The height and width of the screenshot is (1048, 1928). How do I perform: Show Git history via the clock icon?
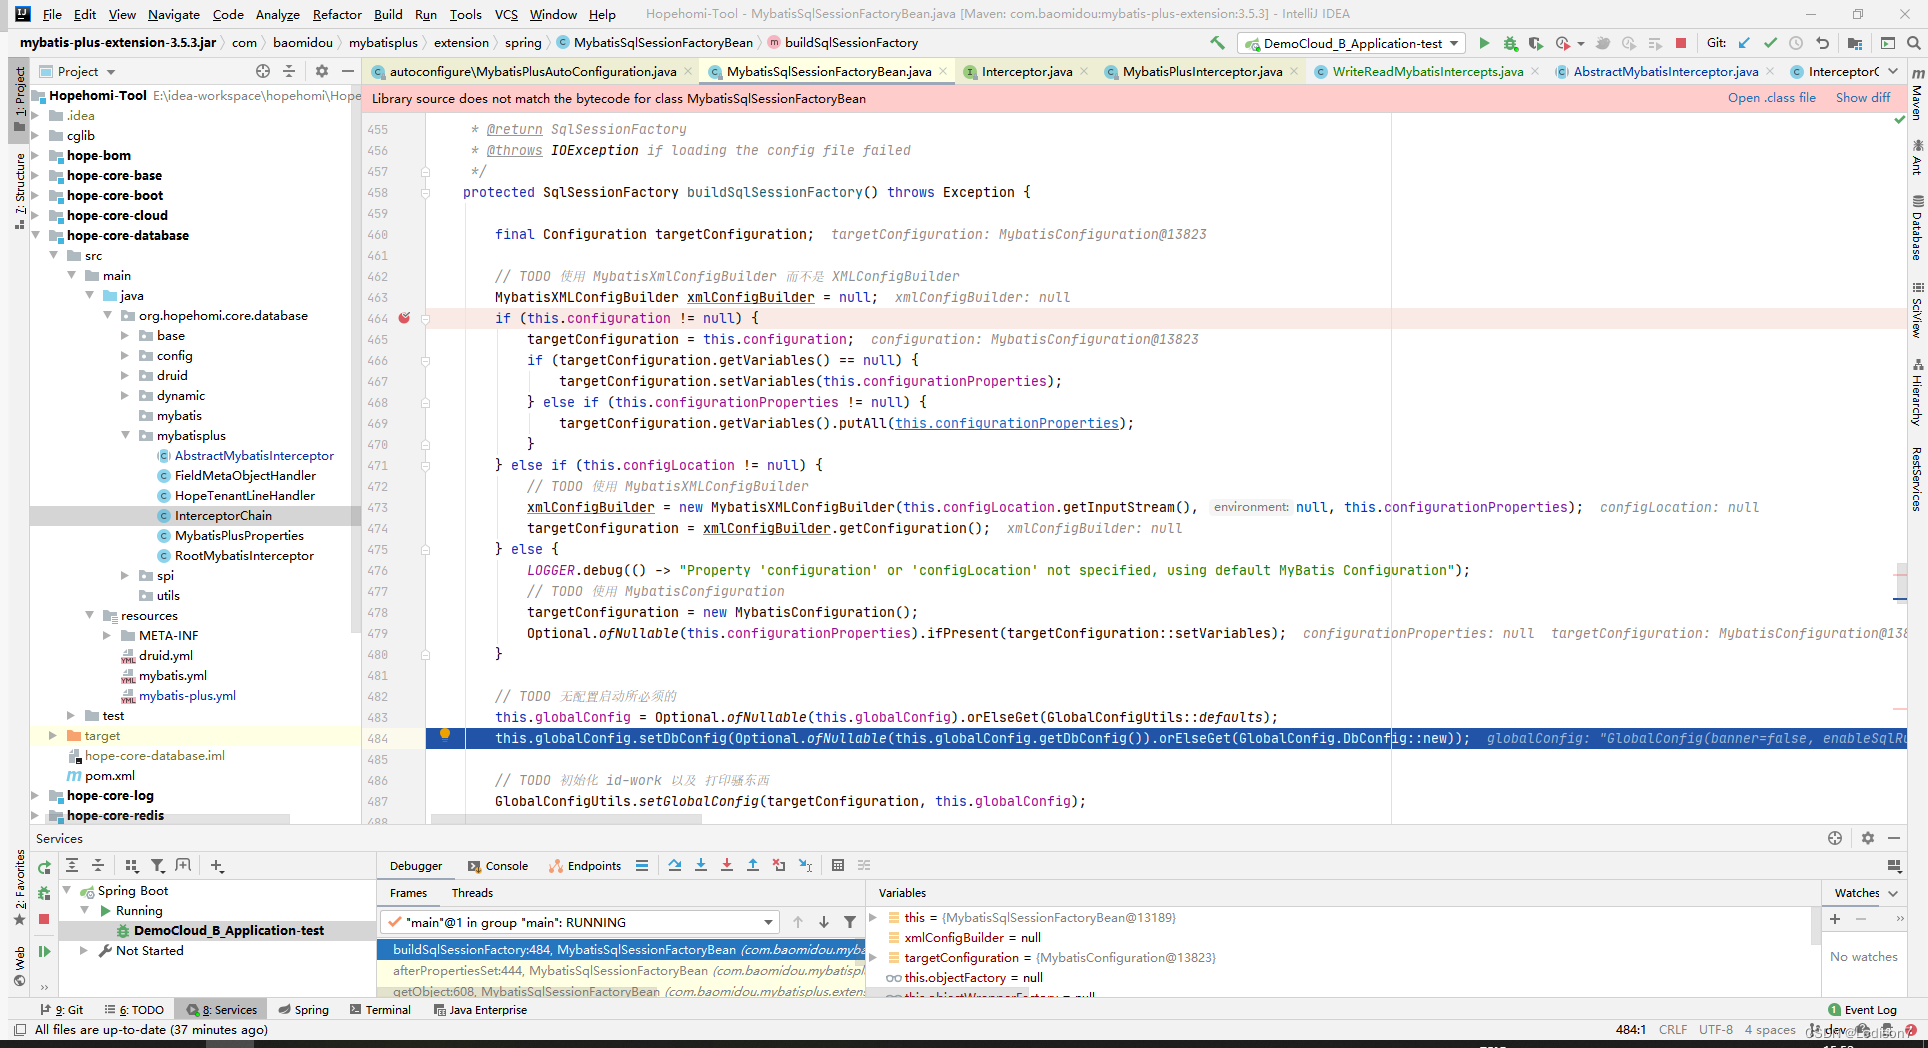1796,43
